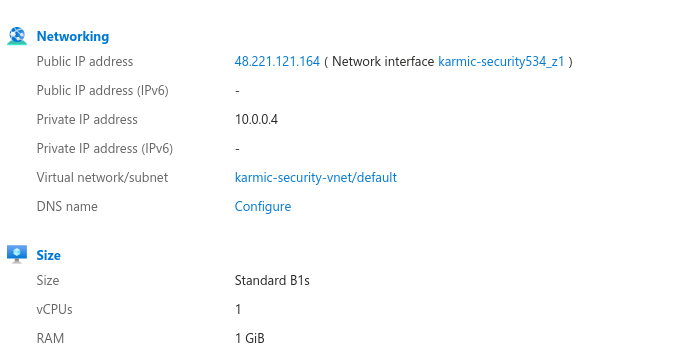
Task: Click the DNS name label
Action: 67,207
